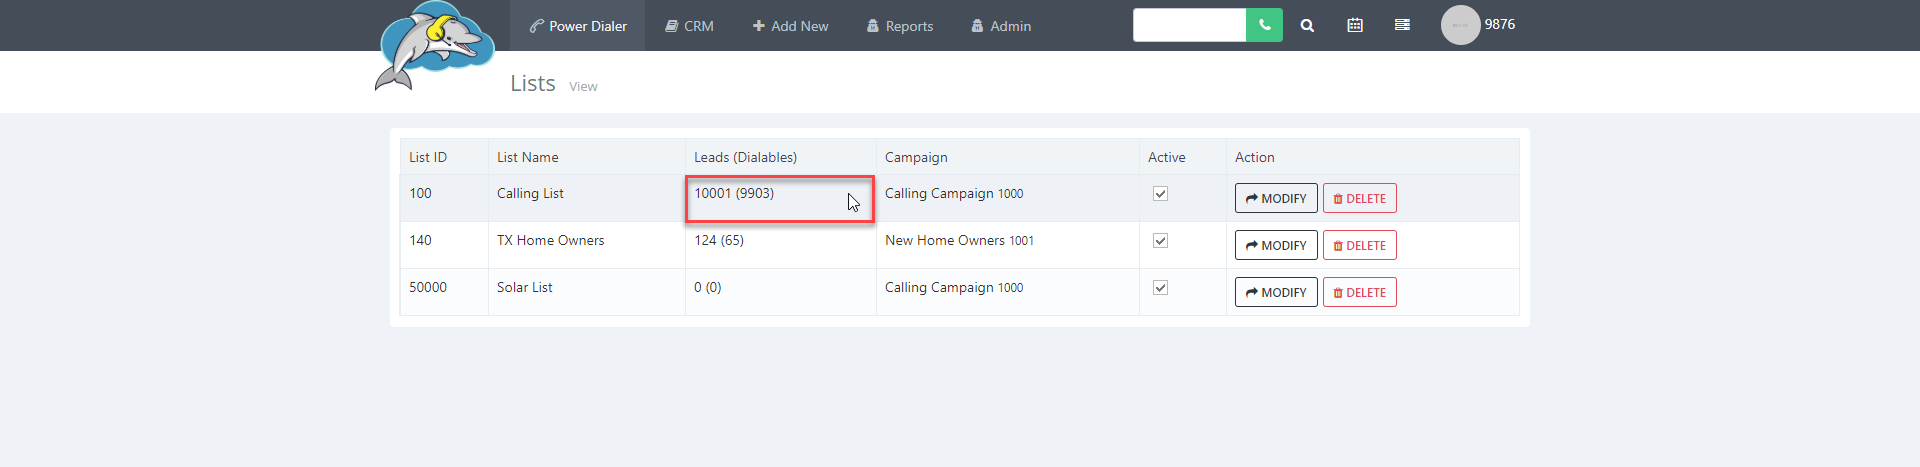This screenshot has height=467, width=1920.
Task: Delete the Solar List row
Action: (1360, 292)
